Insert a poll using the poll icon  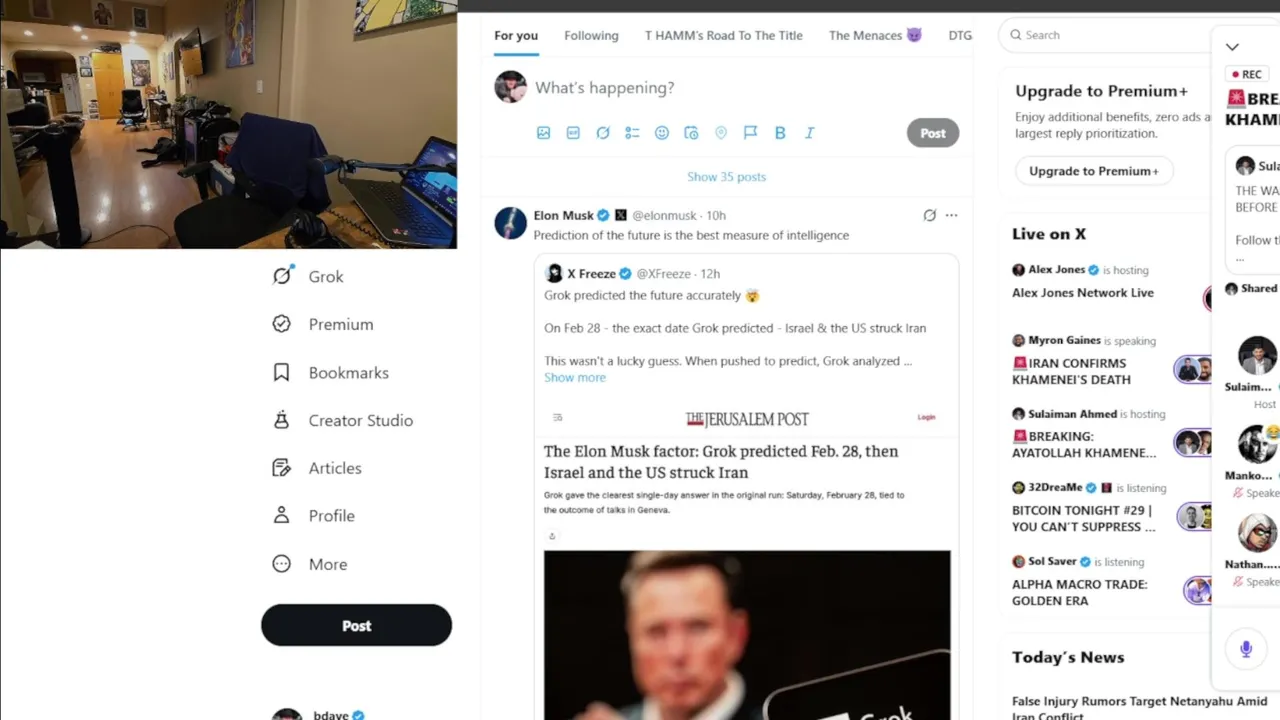(x=632, y=133)
